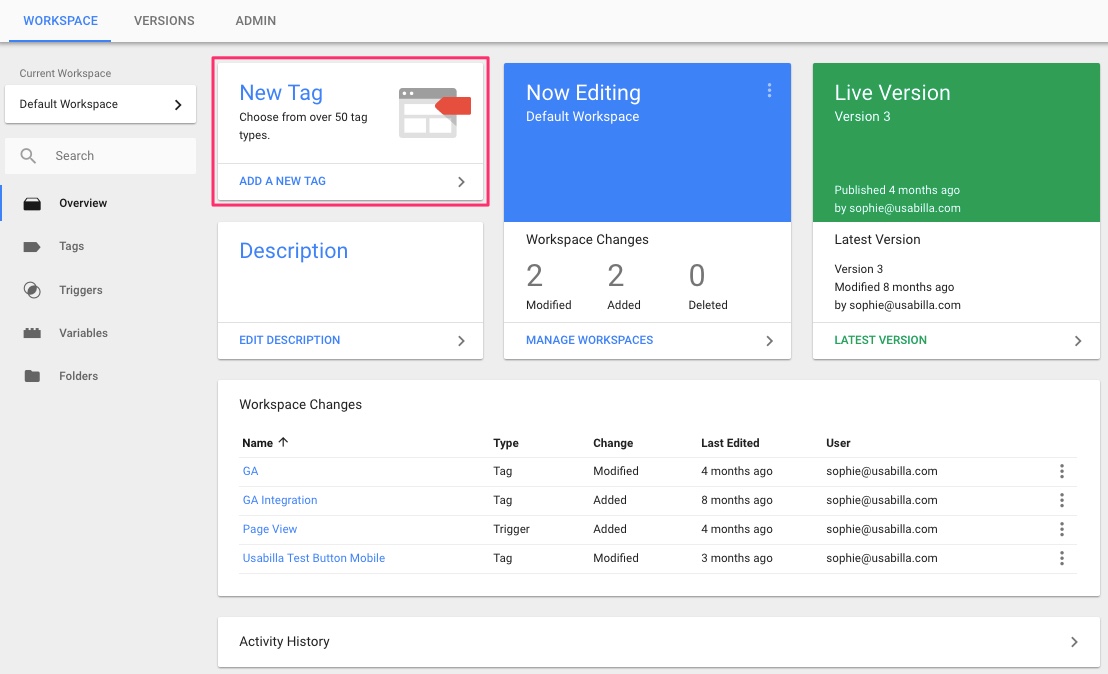Switch to the Versions tab

pos(163,20)
